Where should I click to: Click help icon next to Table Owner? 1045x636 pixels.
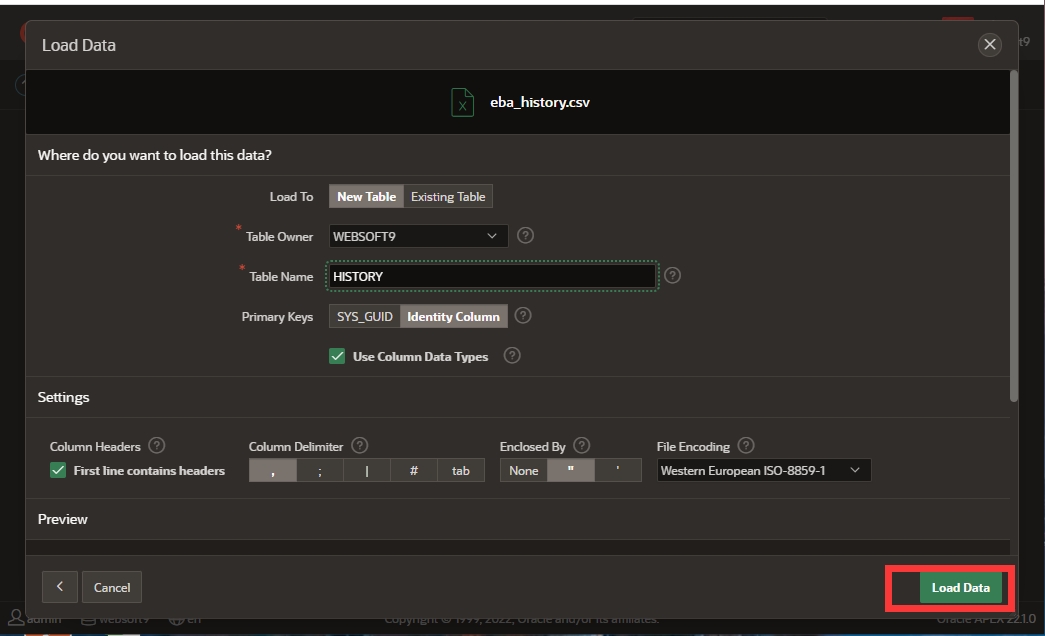pyautogui.click(x=526, y=236)
